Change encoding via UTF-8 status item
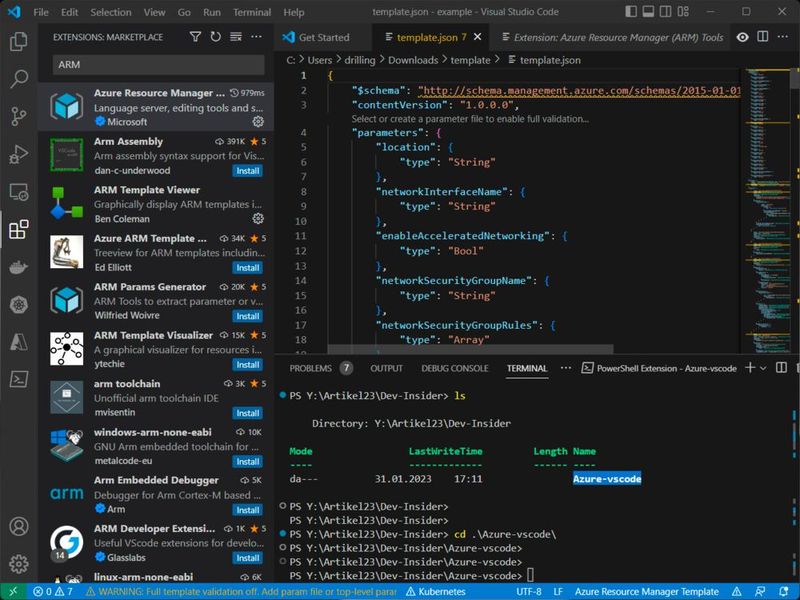The width and height of the screenshot is (800, 600). 529,591
